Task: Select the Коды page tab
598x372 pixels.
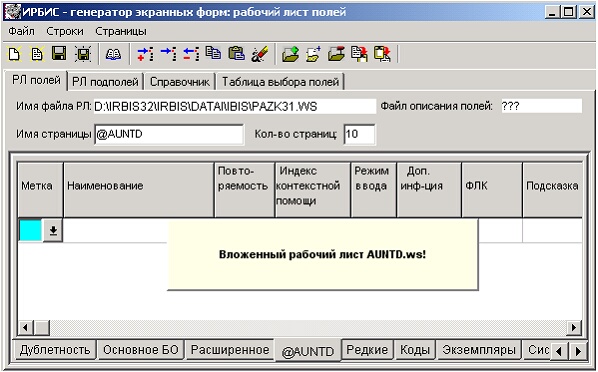Action: (x=415, y=350)
